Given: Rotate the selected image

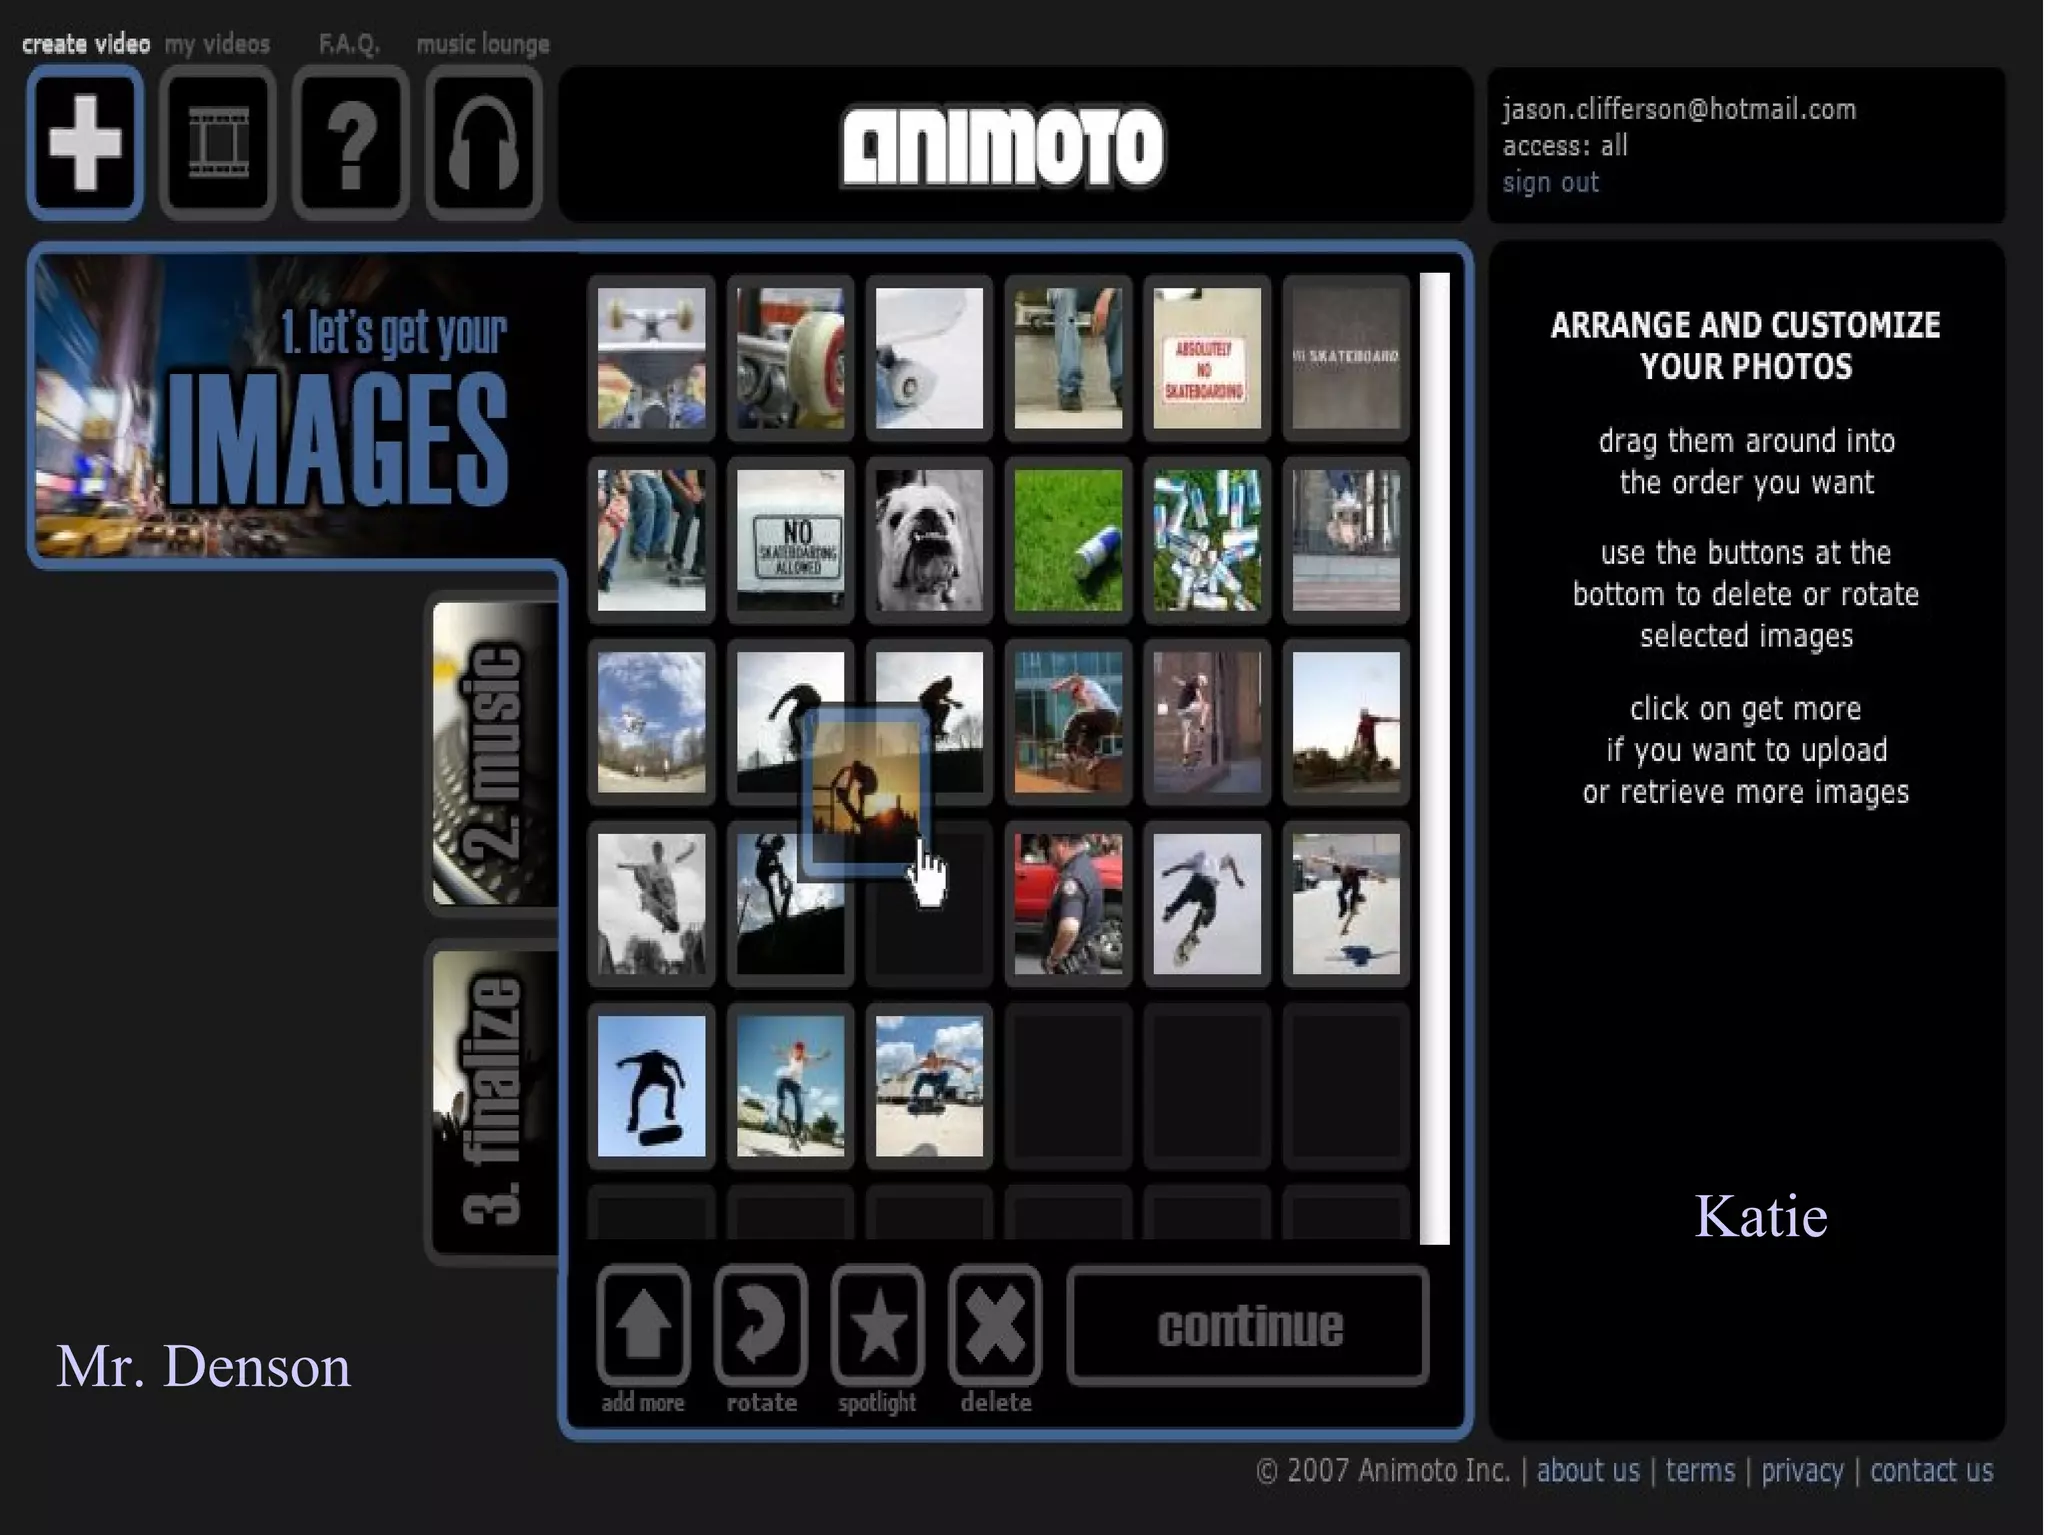Looking at the screenshot, I should [x=761, y=1325].
